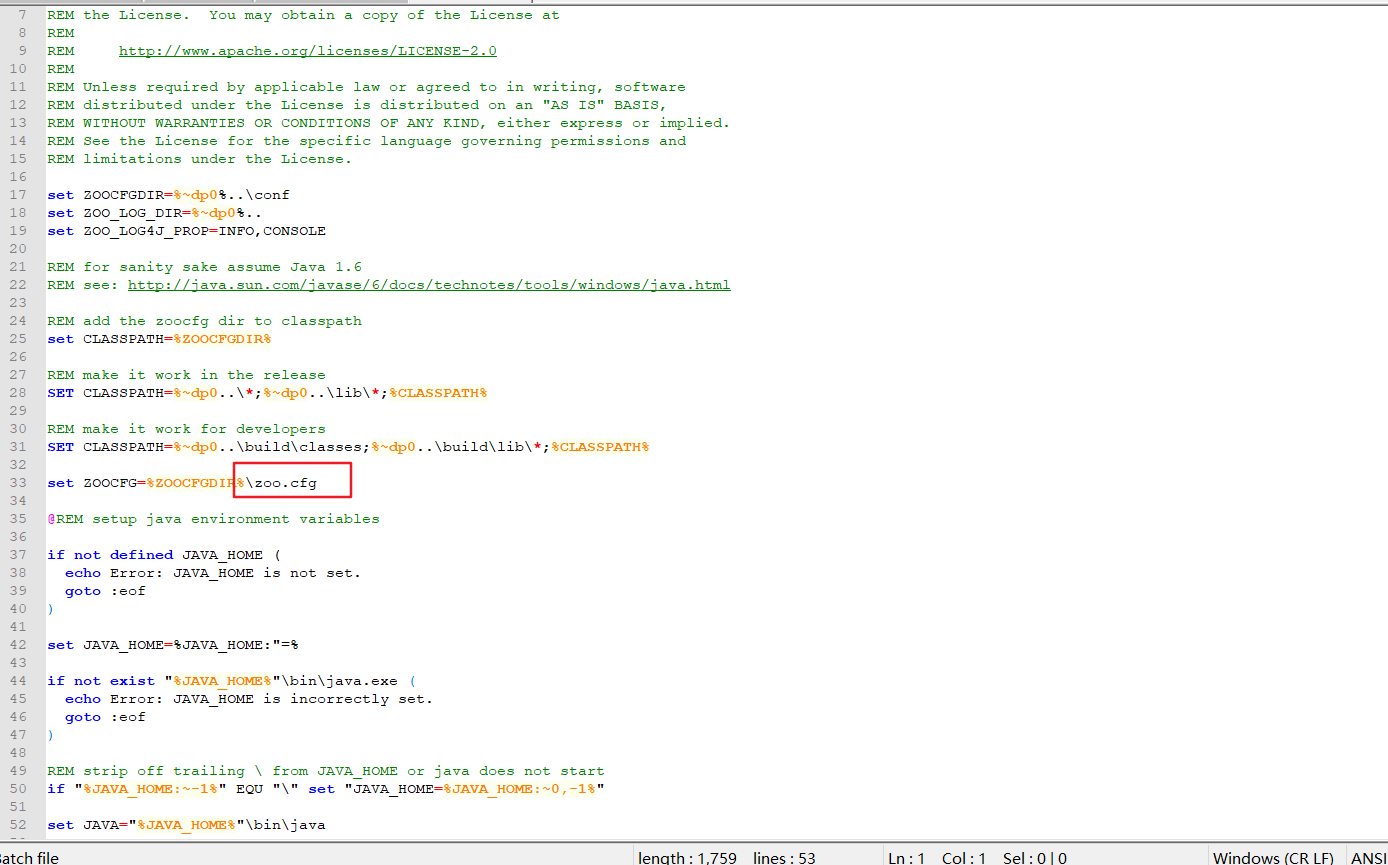Click the "set ZOO_LOG4J_PROP=INFO,CONSOLE" line

point(186,231)
